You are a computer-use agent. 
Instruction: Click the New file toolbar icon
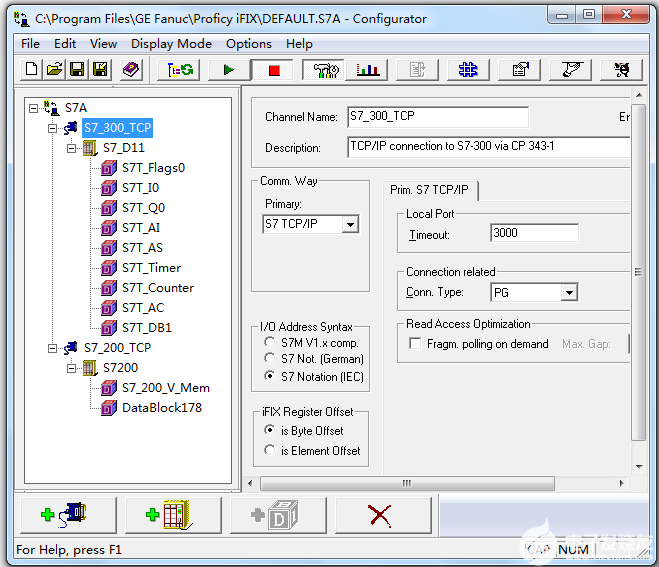click(x=31, y=69)
